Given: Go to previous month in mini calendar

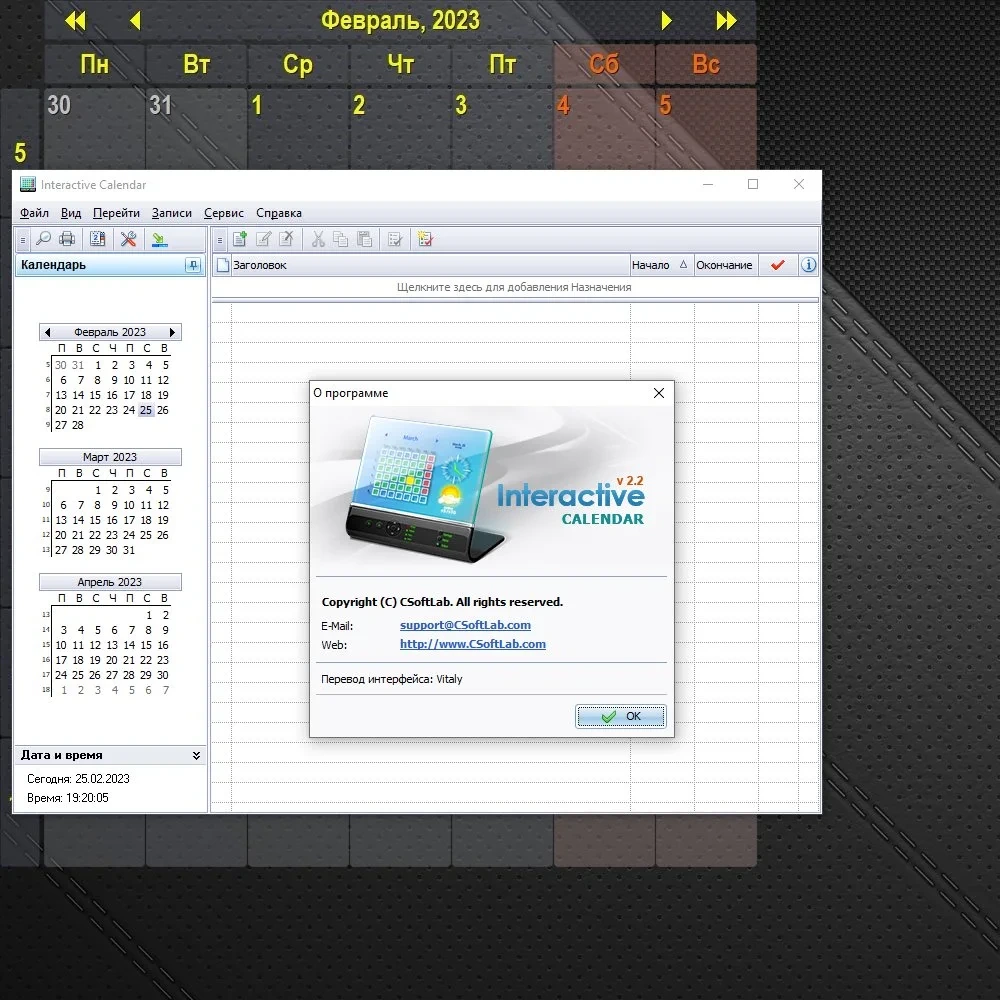Looking at the screenshot, I should click(x=48, y=332).
